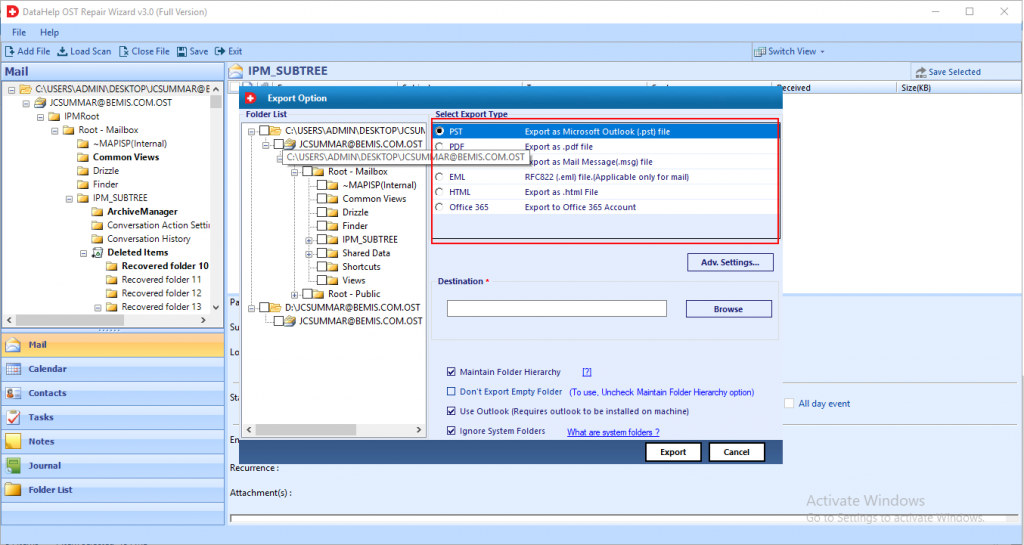Click ArchiveManager folder icon in Mail tree
1024x545 pixels.
tap(97, 211)
